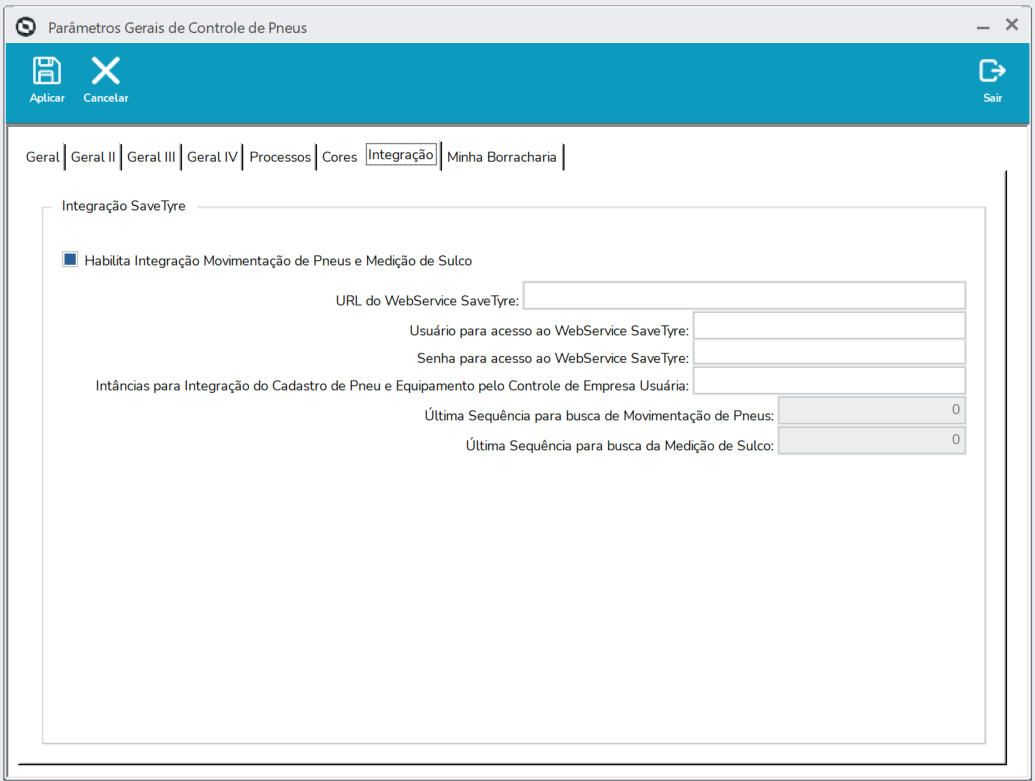Open the Geral tab

pos(43,157)
